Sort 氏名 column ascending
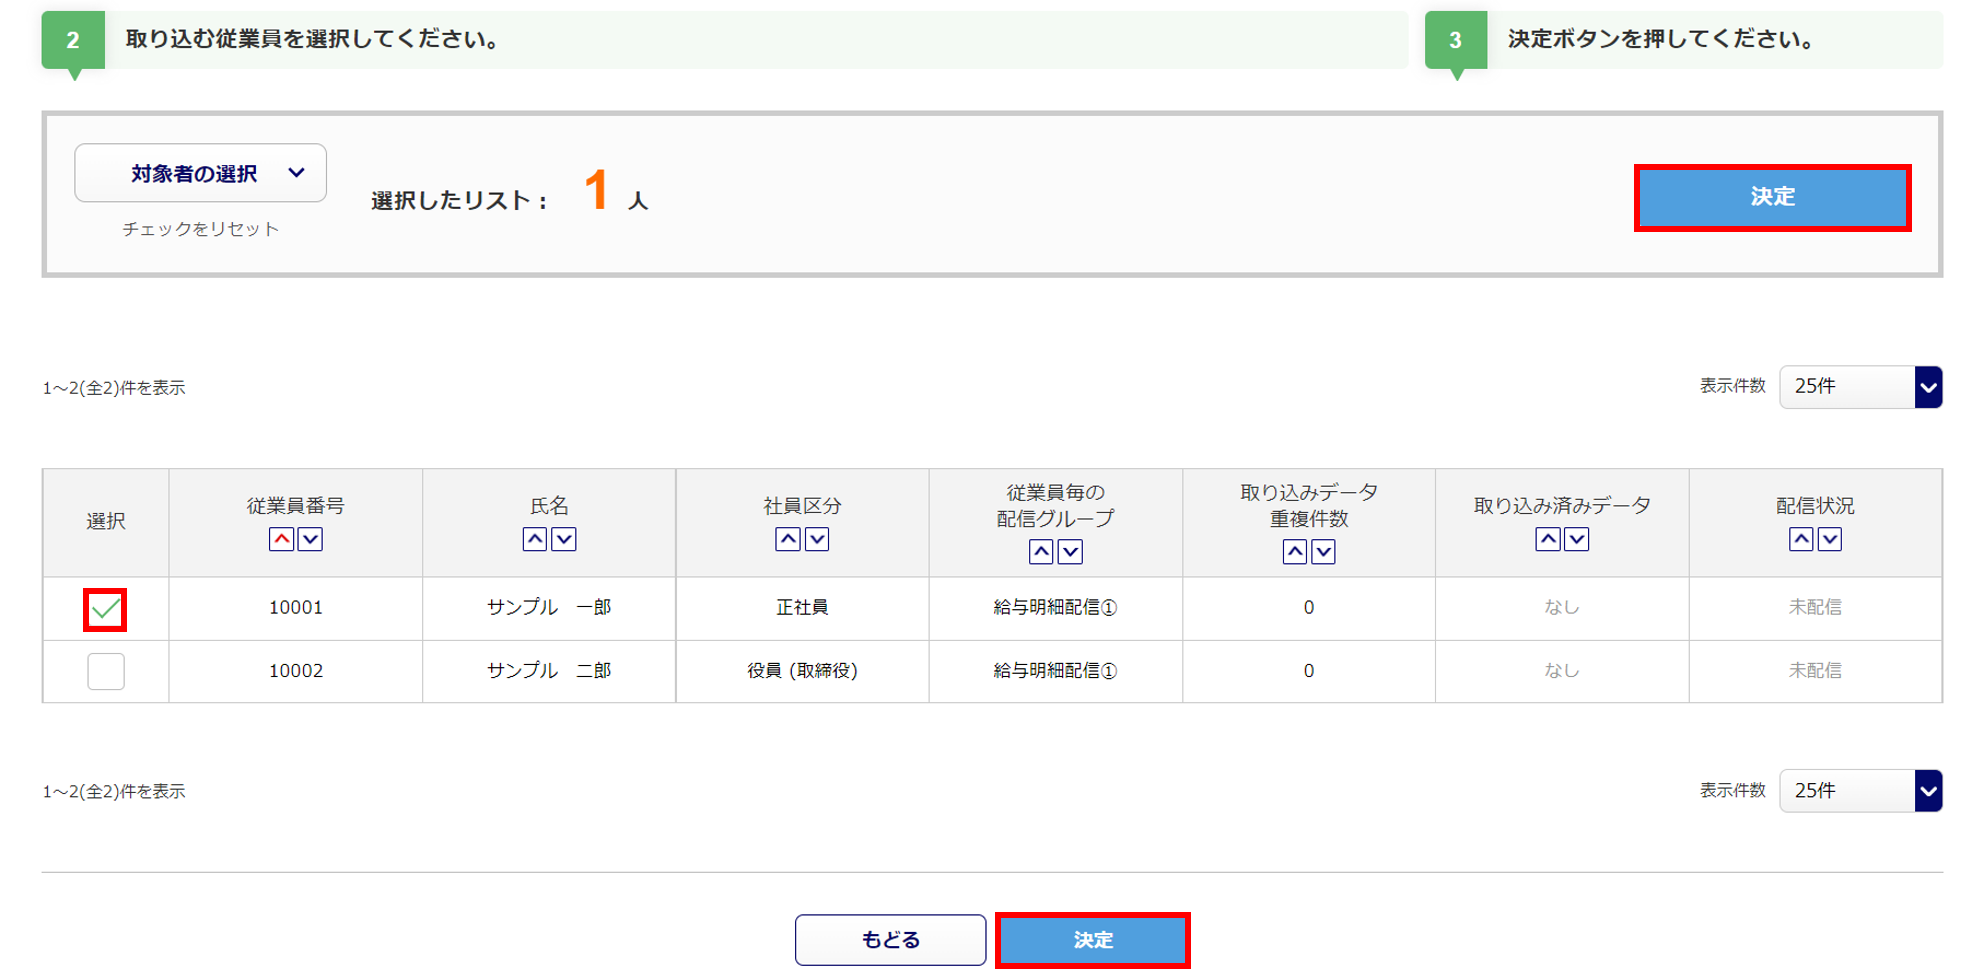 [x=535, y=540]
